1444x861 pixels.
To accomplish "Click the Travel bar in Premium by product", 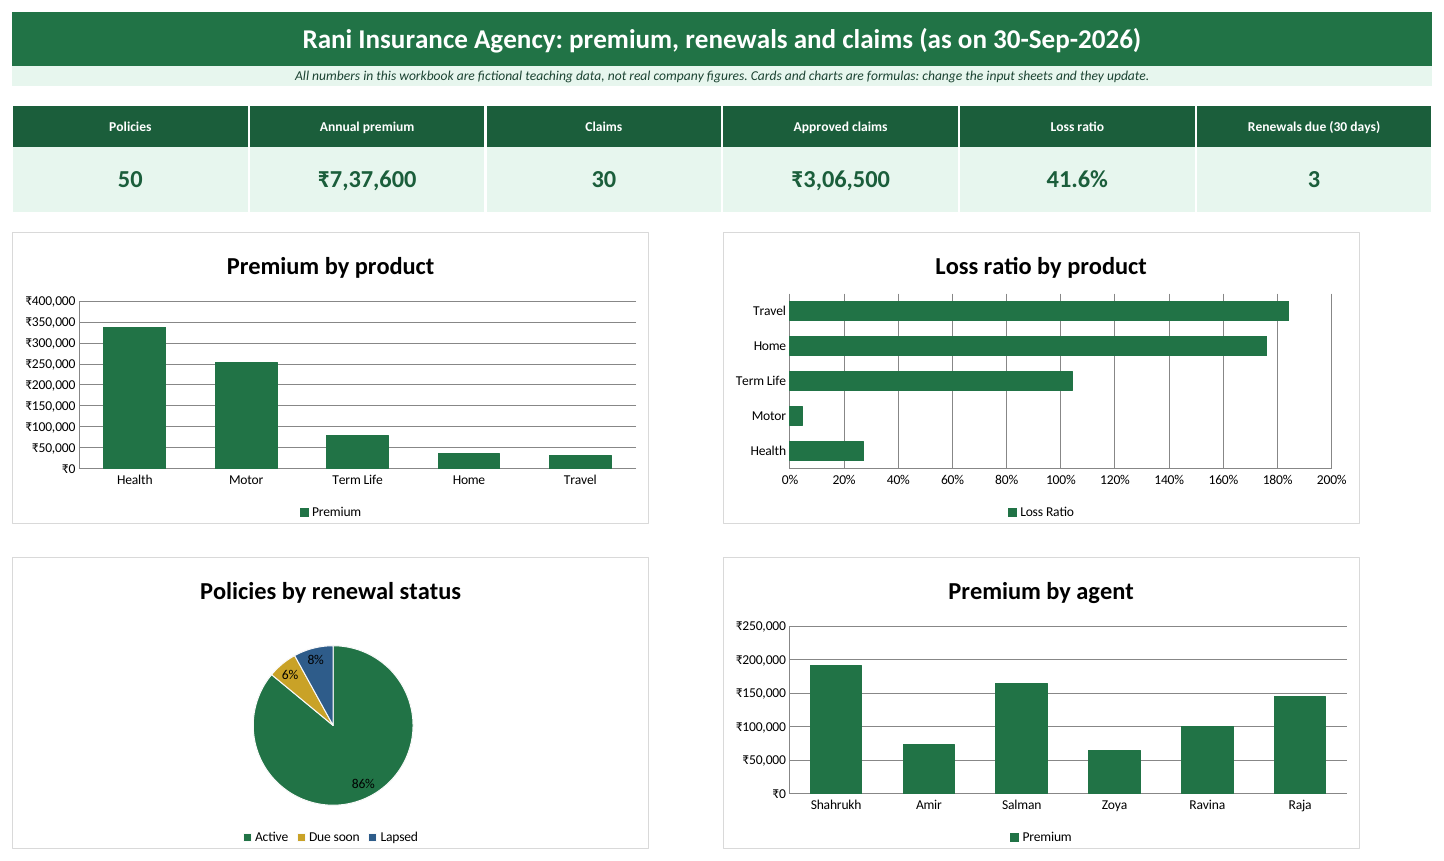I will pos(580,462).
